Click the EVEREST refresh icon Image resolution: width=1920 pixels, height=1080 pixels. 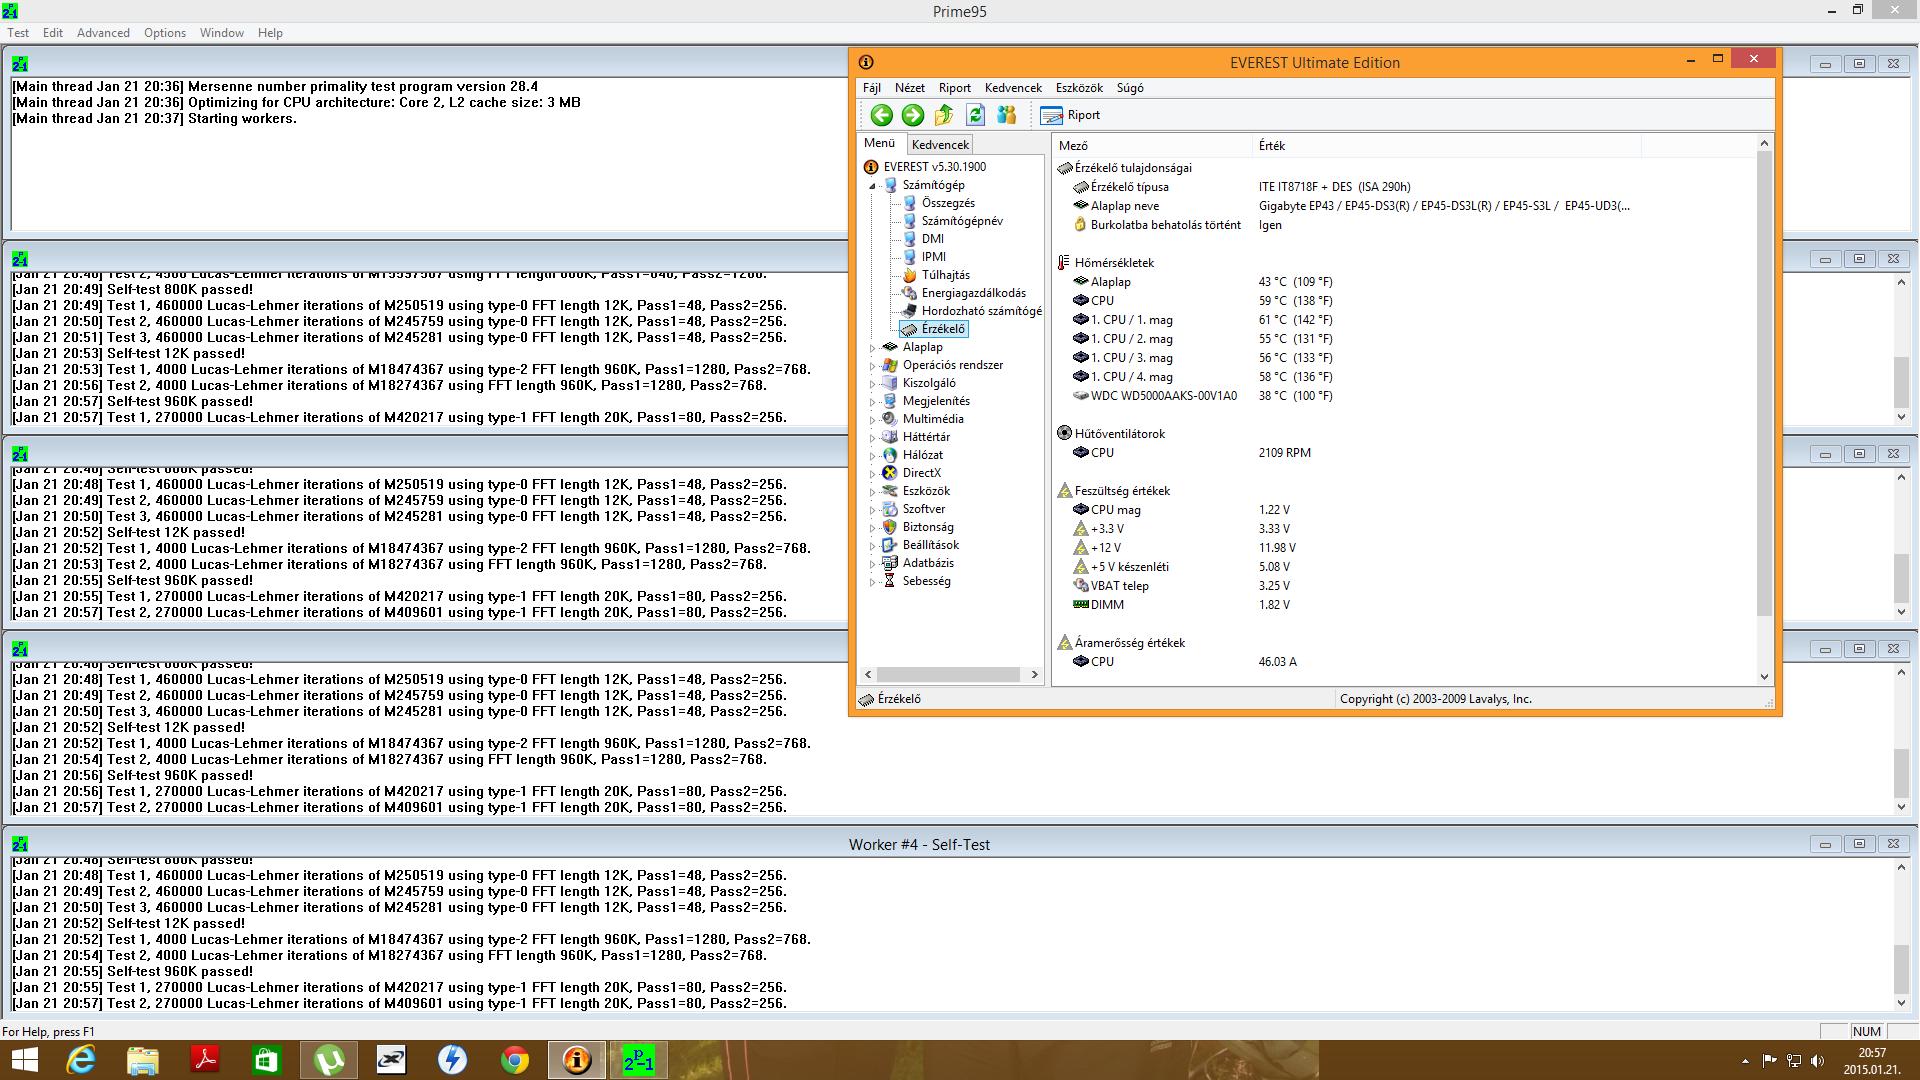pyautogui.click(x=976, y=115)
